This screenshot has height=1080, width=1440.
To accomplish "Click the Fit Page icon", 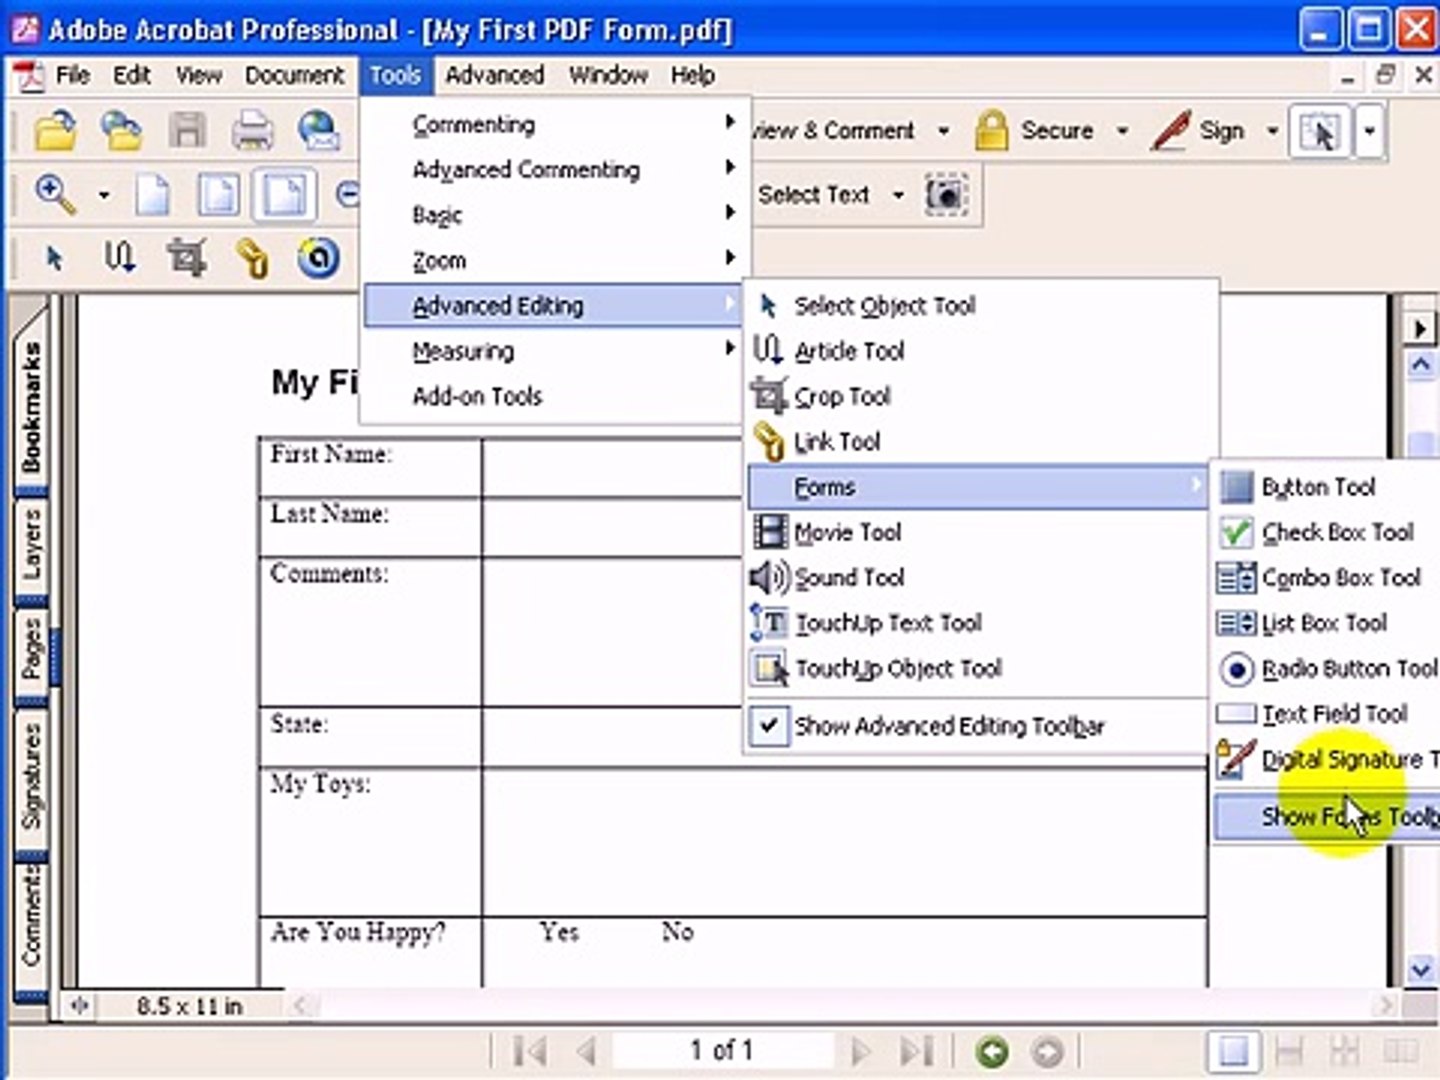I will (218, 194).
